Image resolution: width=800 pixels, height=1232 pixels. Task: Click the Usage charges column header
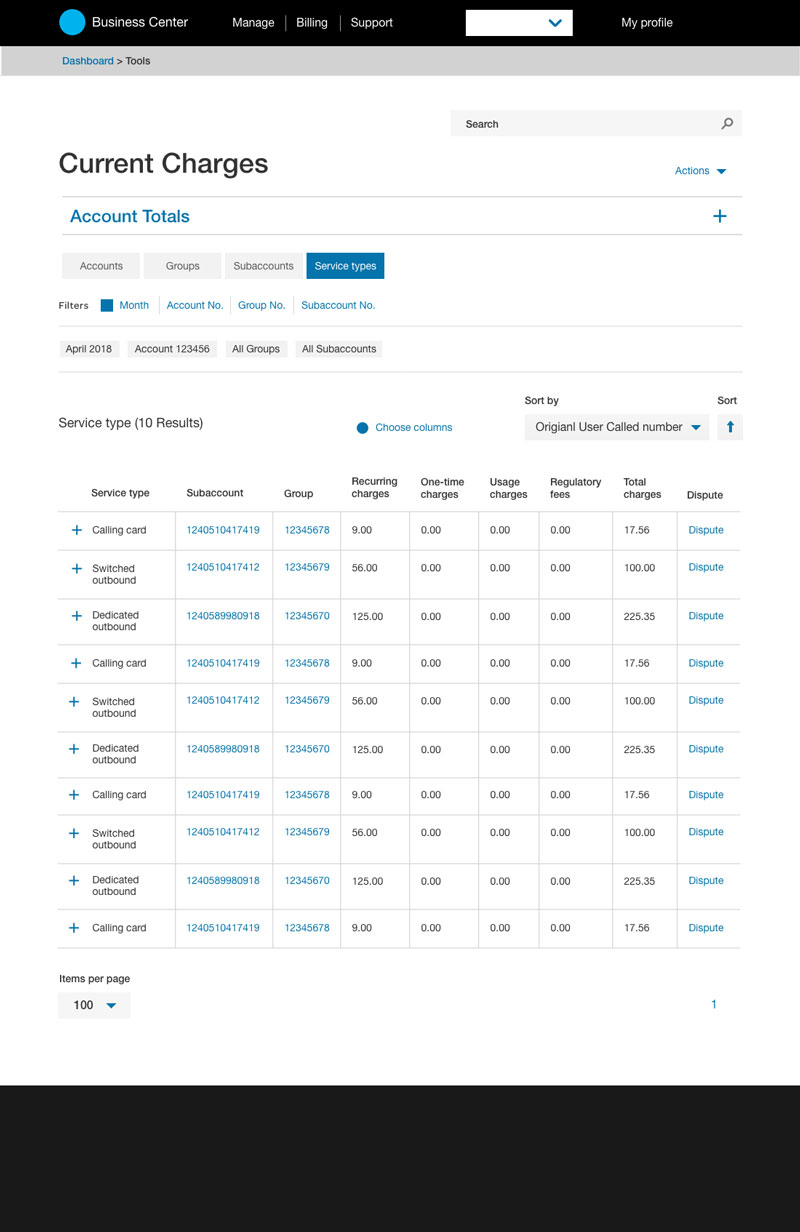[x=508, y=488]
